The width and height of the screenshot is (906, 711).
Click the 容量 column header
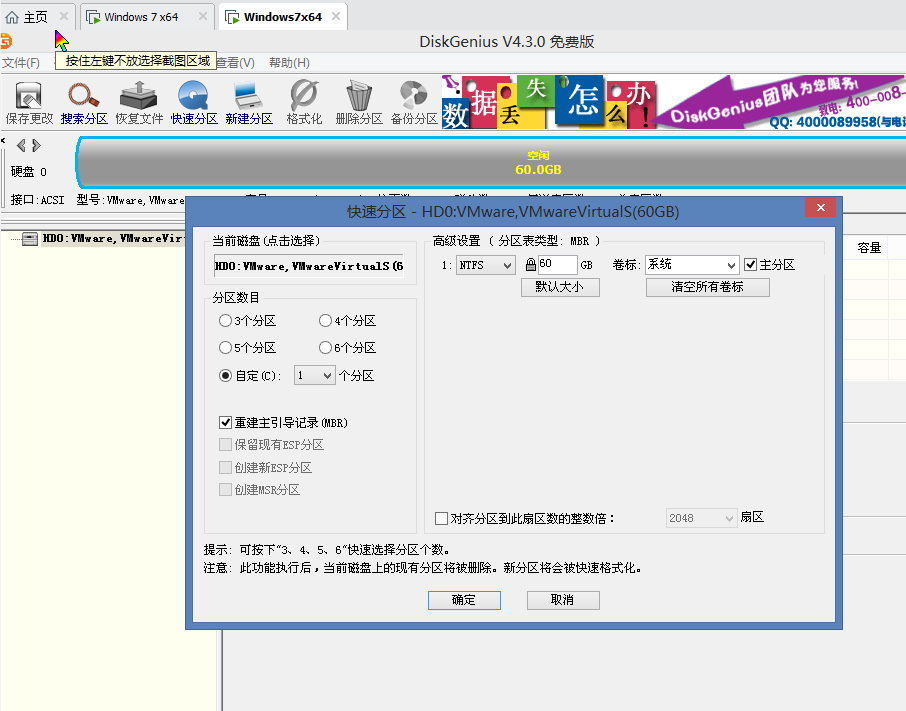click(868, 248)
